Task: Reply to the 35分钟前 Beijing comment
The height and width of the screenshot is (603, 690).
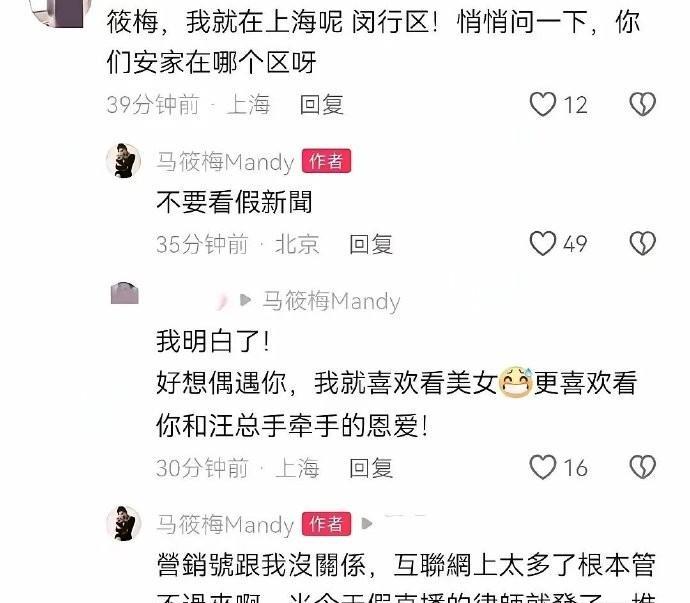Action: click(371, 244)
